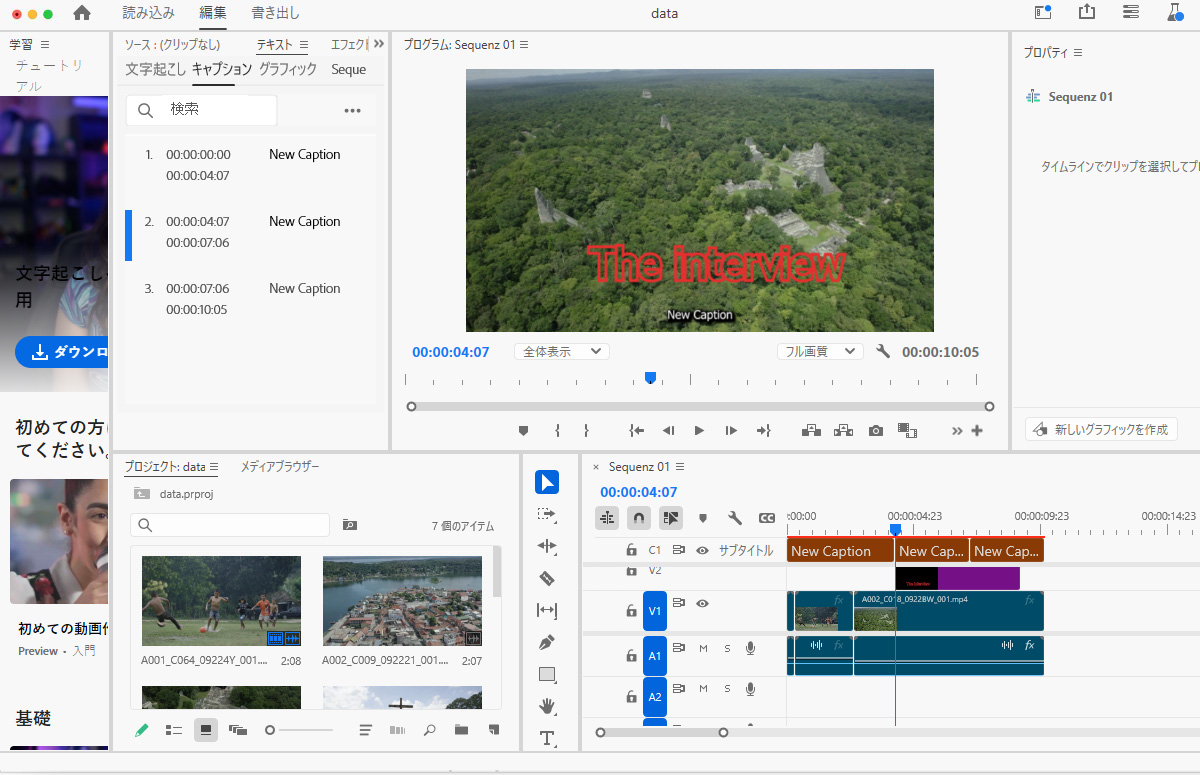
Task: Click the Add Marker icon in the timeline
Action: (703, 518)
